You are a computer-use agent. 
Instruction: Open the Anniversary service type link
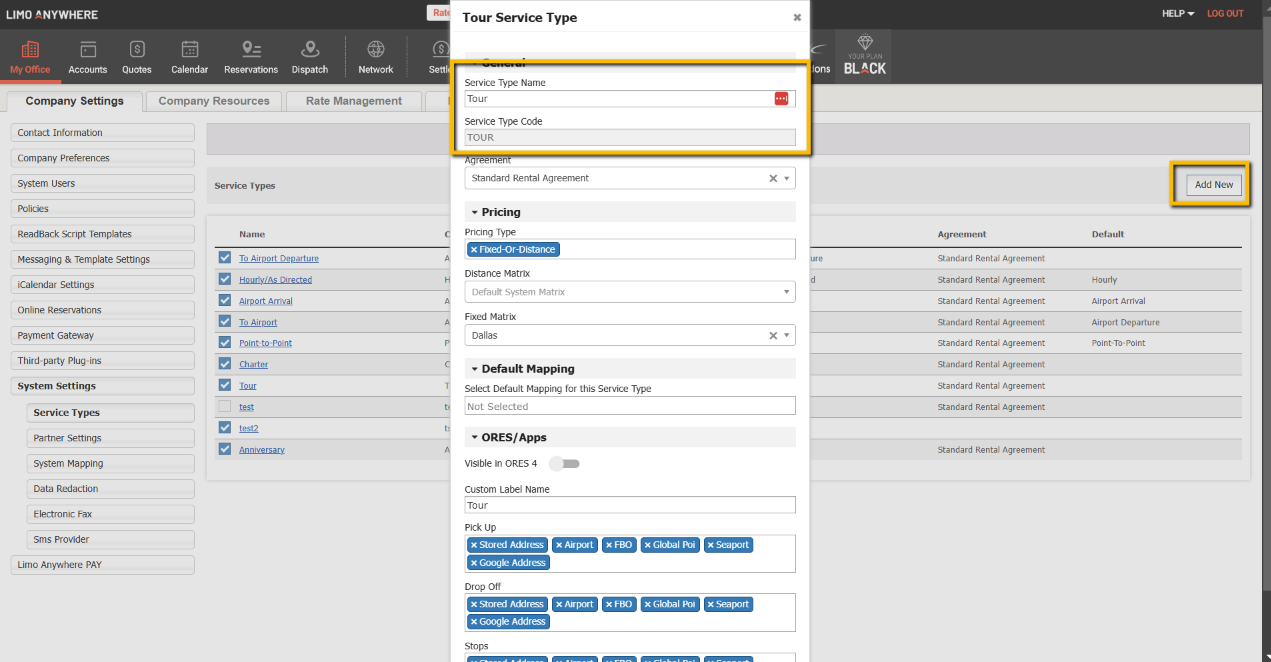(x=261, y=450)
